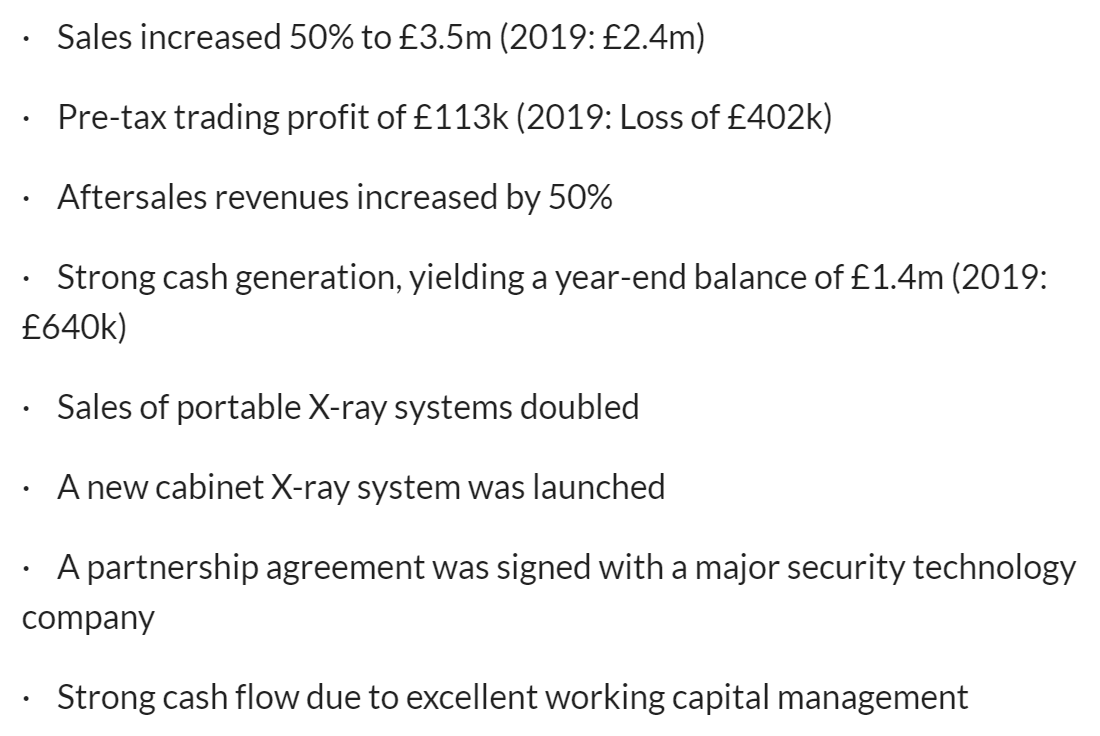Viewport: 1100px width, 736px height.
Task: Click 'A new cabinet X-ray system was launched'
Action: (361, 488)
